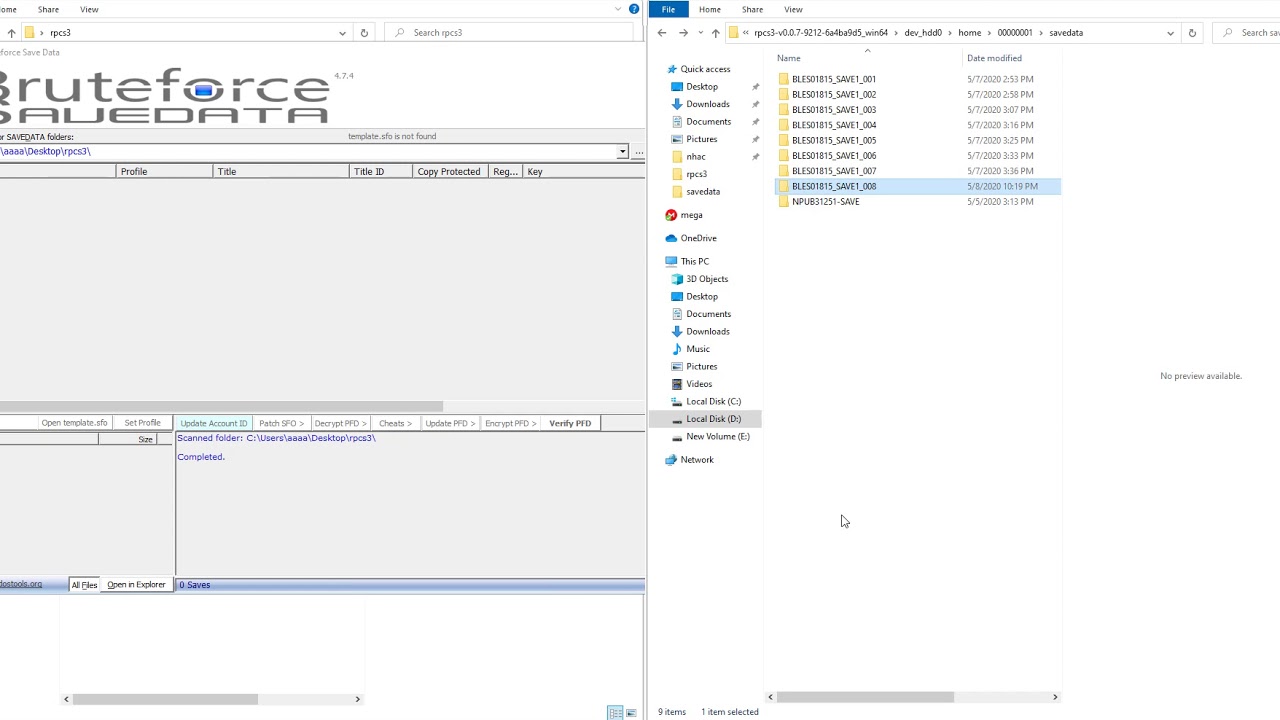Open savedata folder in Quick access
Viewport: 1280px width, 720px height.
(703, 191)
